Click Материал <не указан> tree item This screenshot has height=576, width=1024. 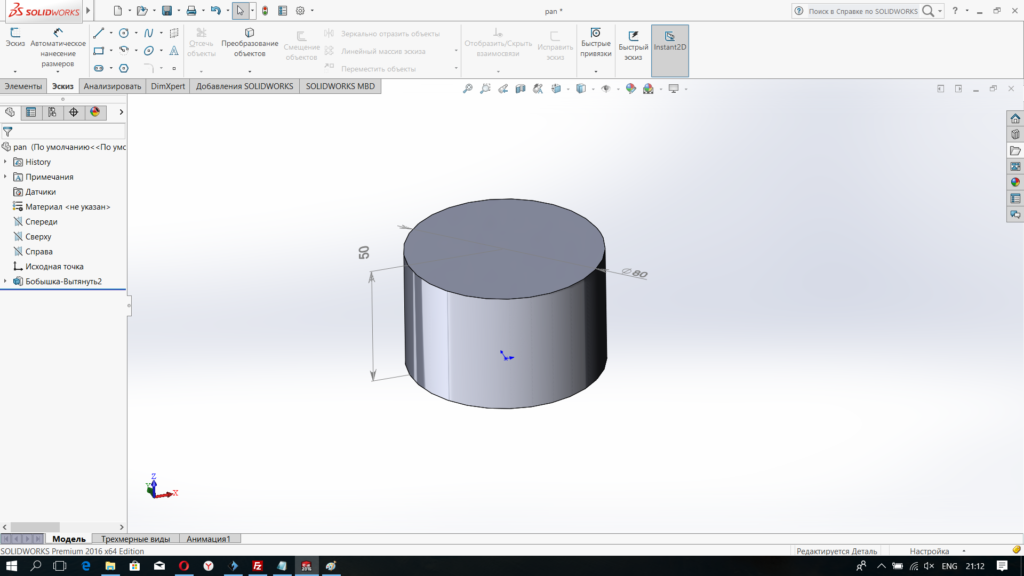coord(67,207)
